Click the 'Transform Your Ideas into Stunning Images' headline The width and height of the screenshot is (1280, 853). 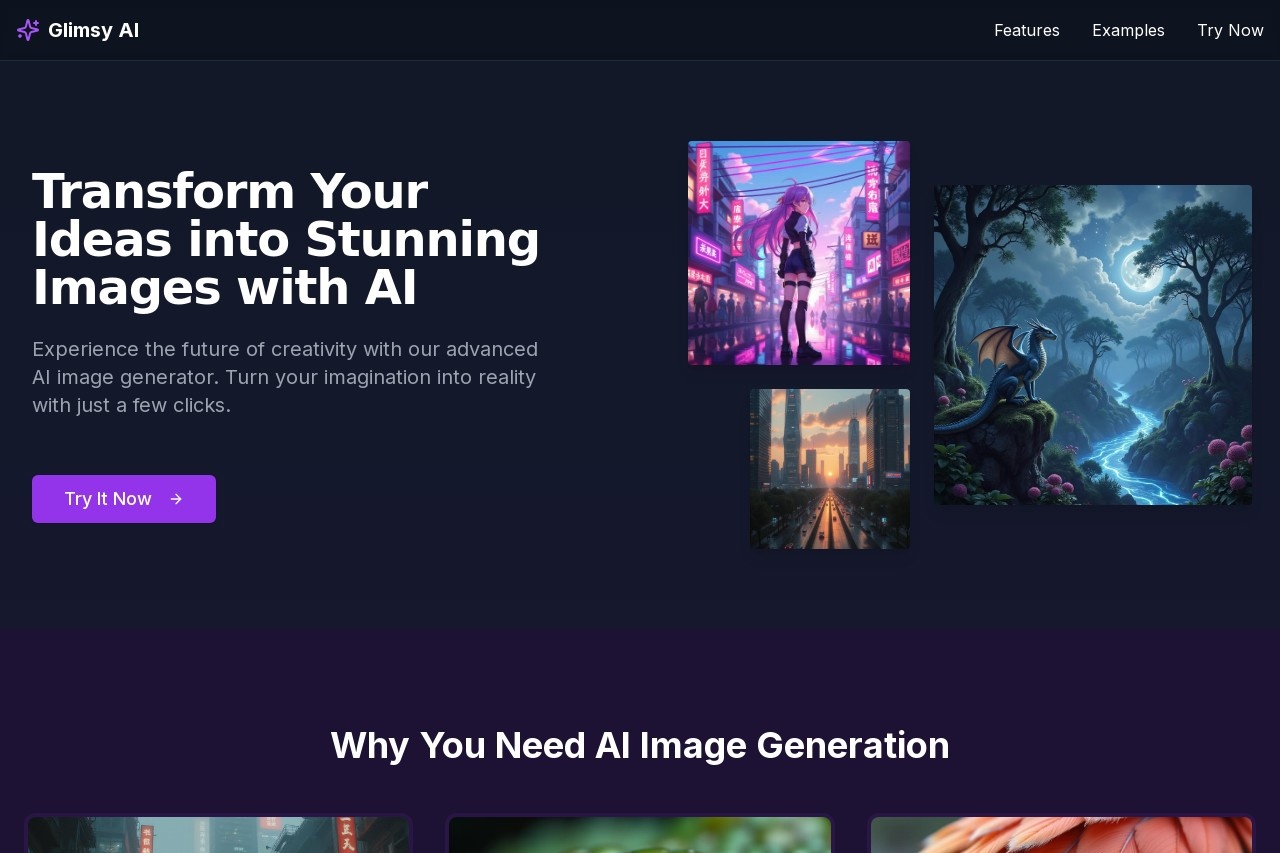pos(286,240)
